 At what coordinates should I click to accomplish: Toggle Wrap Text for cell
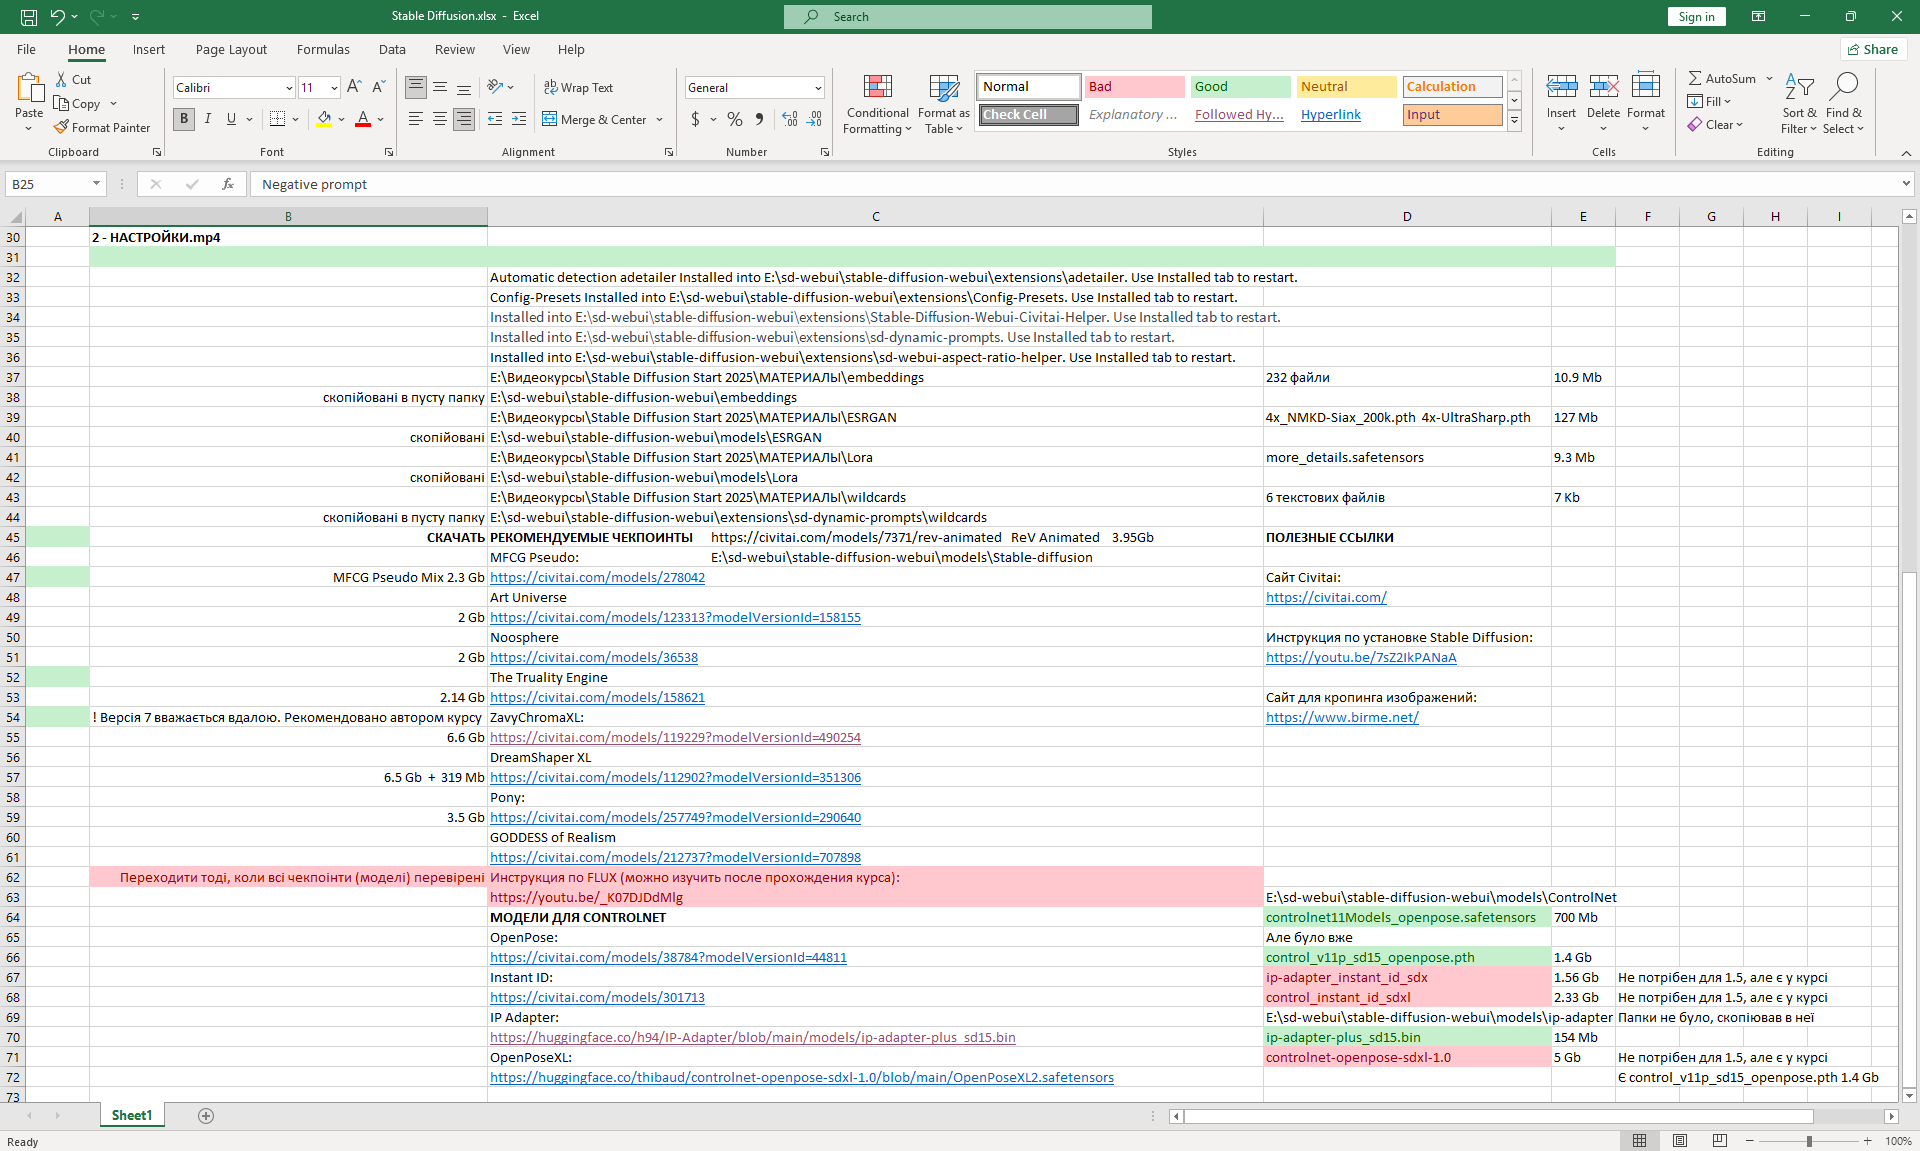tap(578, 88)
